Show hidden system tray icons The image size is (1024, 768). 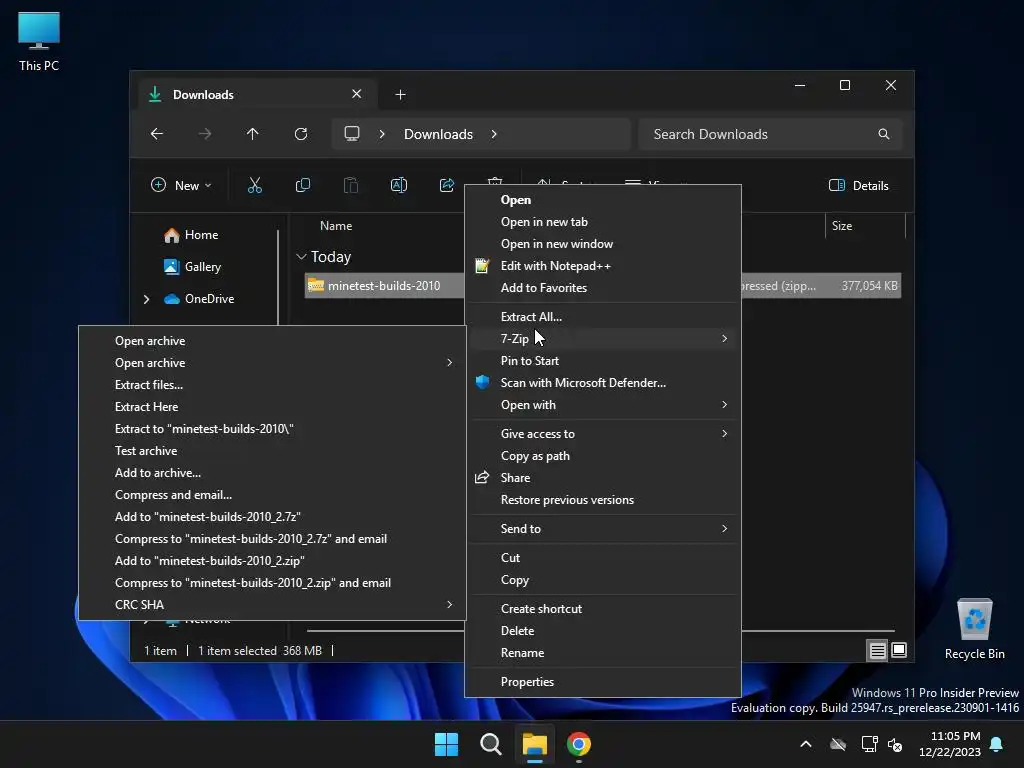coord(806,744)
